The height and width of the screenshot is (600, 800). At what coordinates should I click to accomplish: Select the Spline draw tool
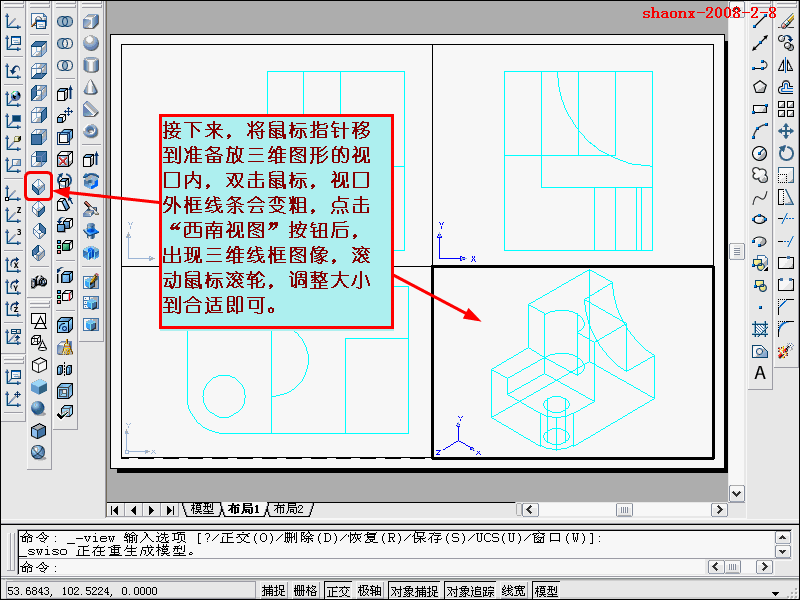(760, 197)
